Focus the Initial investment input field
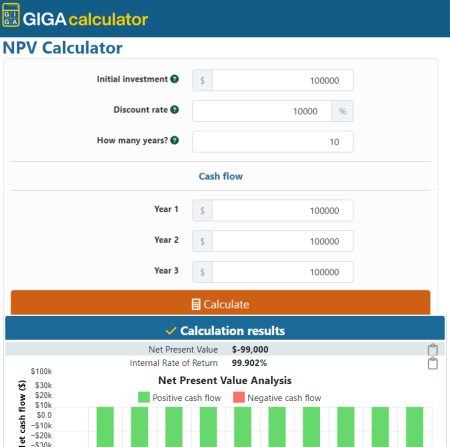Viewport: 450px width, 447px height. 283,80
